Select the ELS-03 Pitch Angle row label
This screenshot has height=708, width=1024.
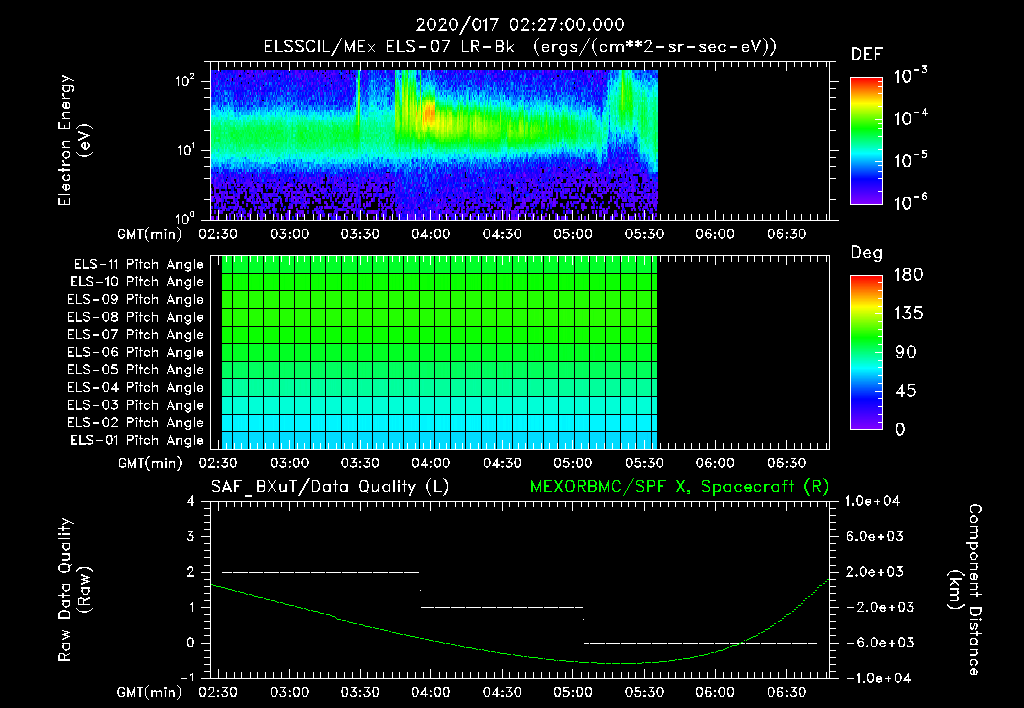[x=136, y=405]
